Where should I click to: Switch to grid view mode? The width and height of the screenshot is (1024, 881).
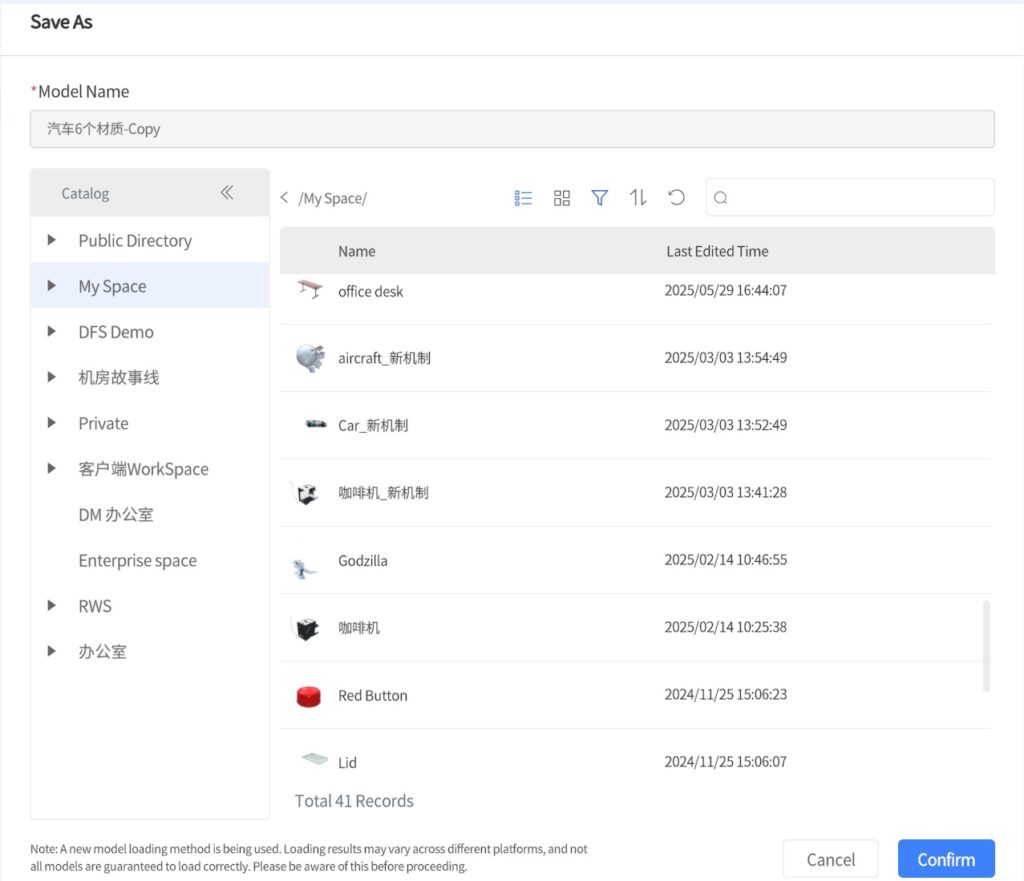click(561, 197)
